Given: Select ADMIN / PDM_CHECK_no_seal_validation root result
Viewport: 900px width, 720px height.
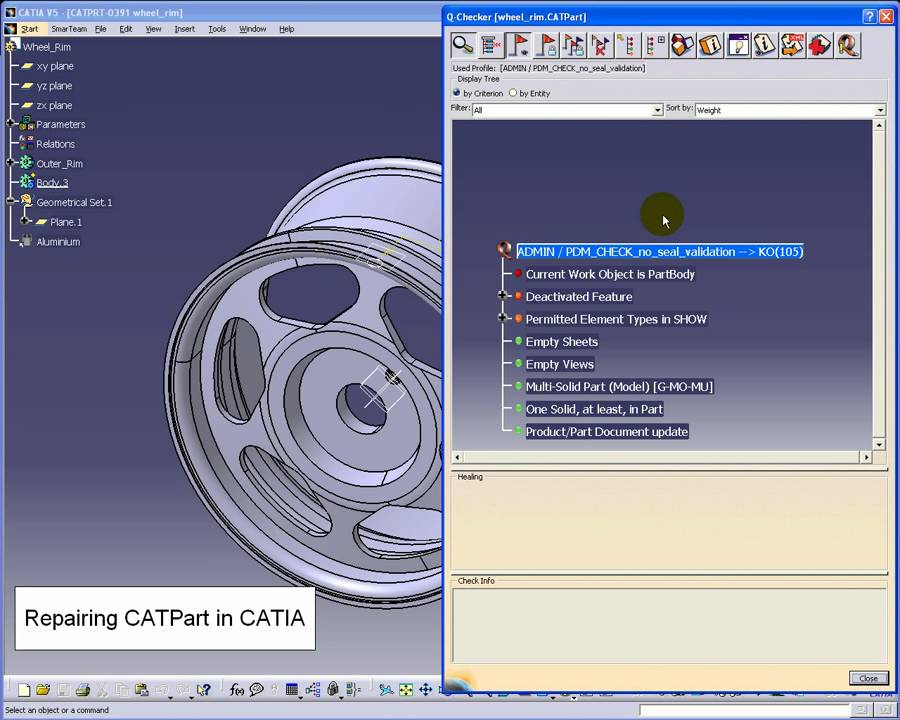Looking at the screenshot, I should coord(660,251).
